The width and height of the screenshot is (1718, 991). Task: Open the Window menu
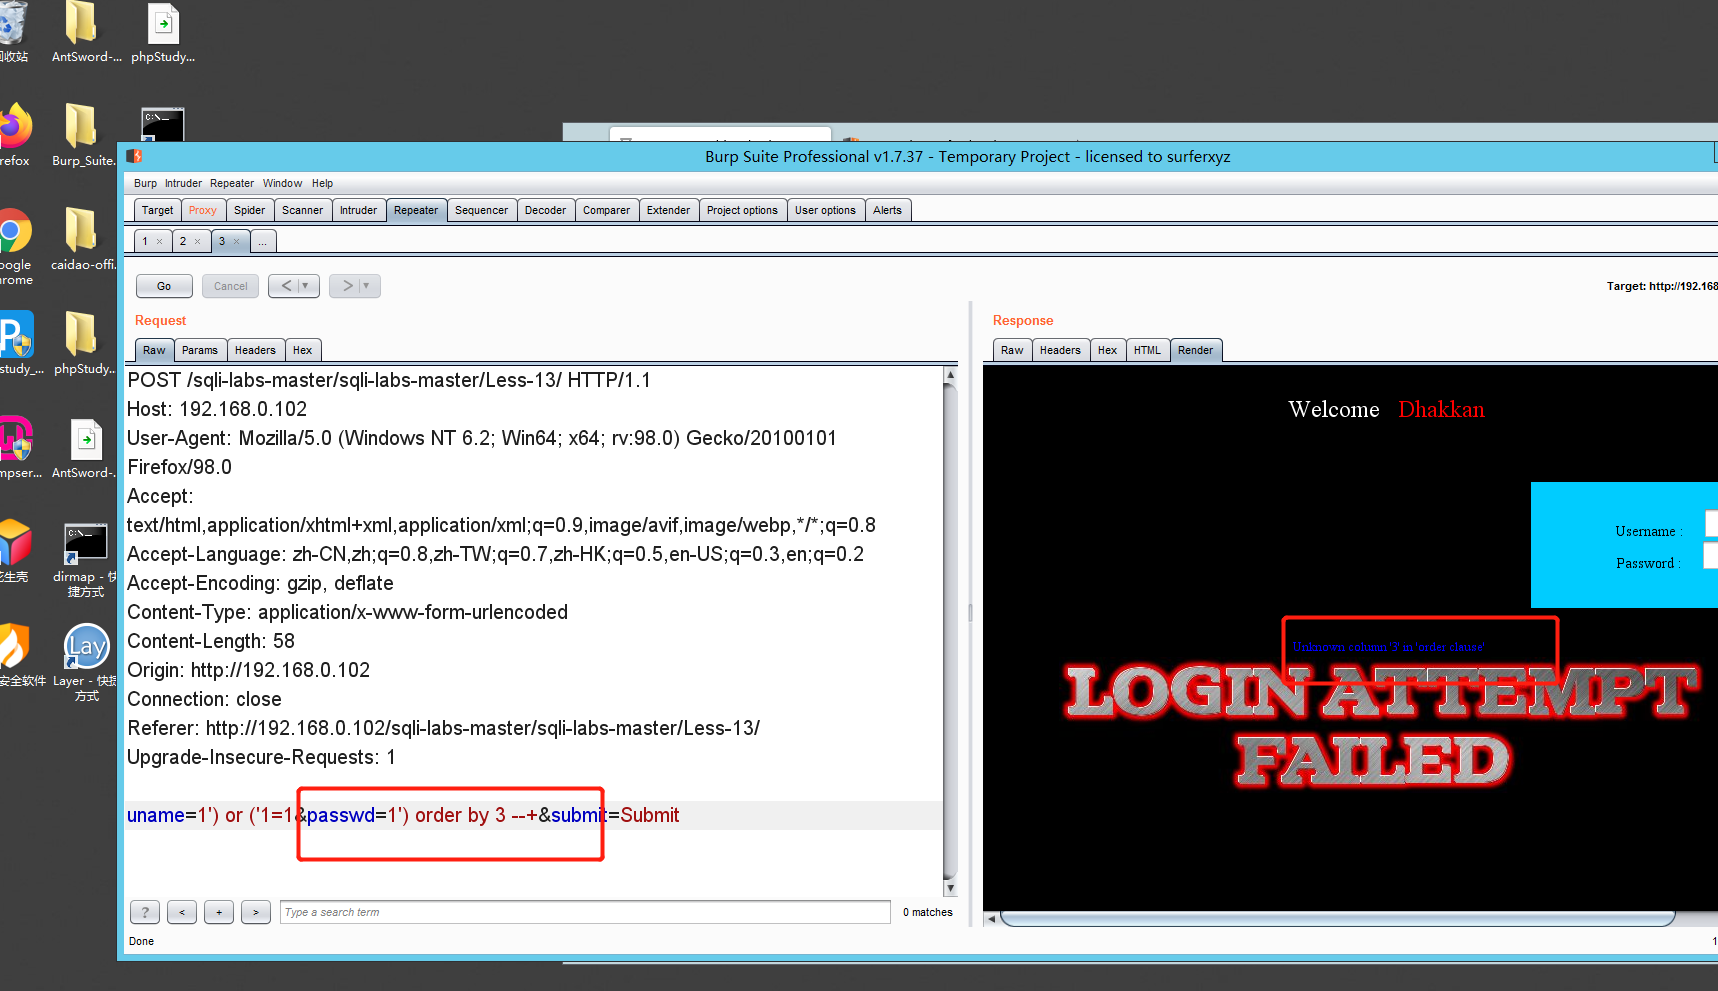point(282,183)
